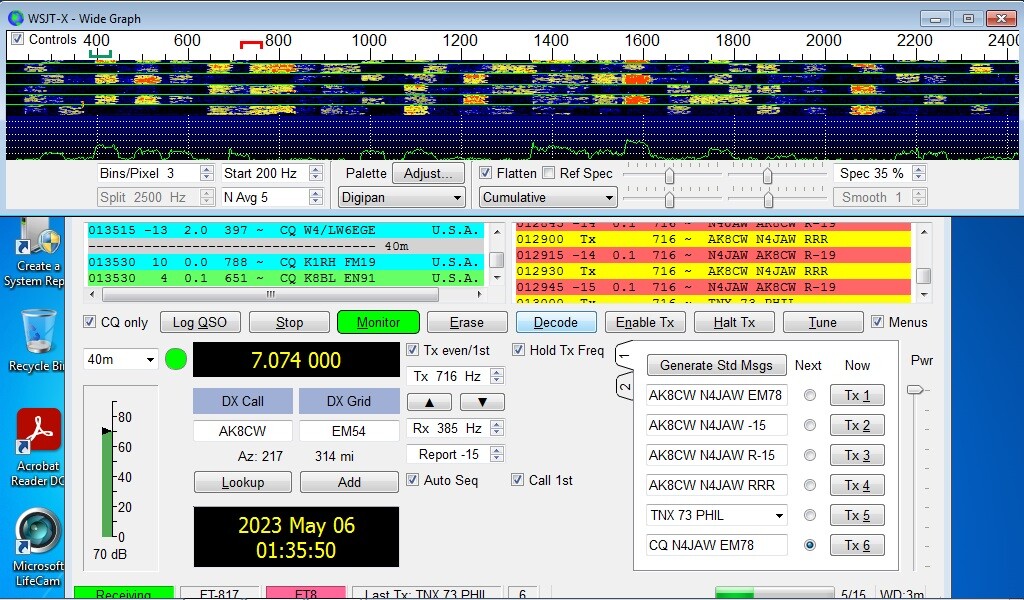The width and height of the screenshot is (1024, 600).
Task: Expand the 40m band dropdown
Action: 122,360
